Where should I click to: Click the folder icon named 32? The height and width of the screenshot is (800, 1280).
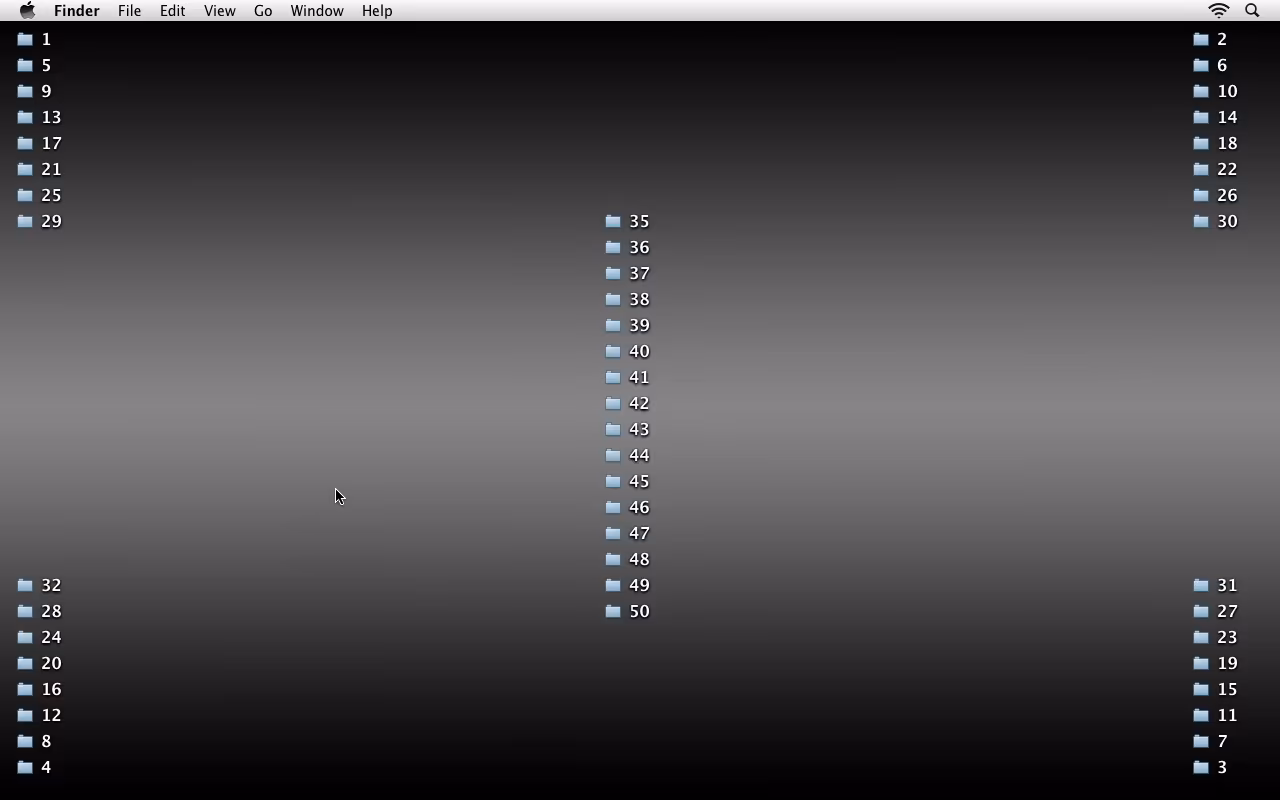[x=25, y=585]
